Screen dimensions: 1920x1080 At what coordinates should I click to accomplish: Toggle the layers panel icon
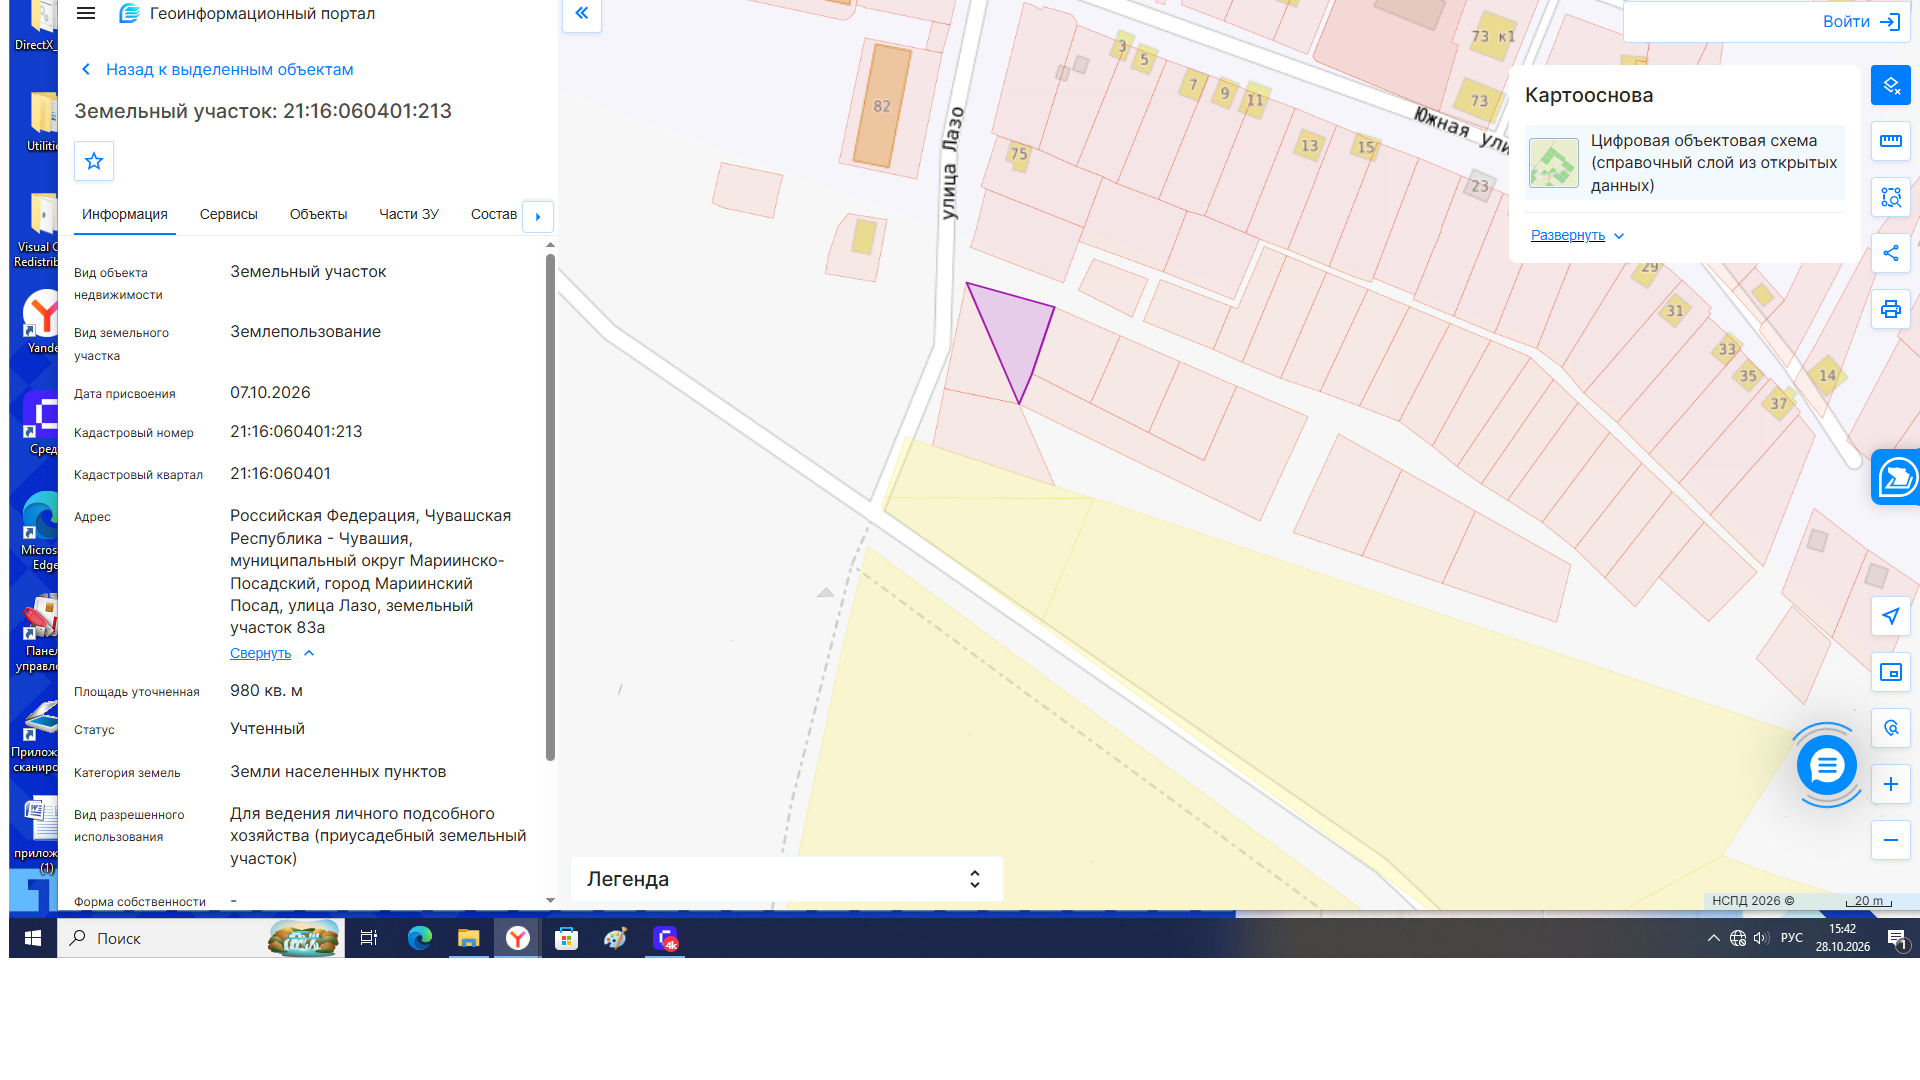click(x=1890, y=85)
